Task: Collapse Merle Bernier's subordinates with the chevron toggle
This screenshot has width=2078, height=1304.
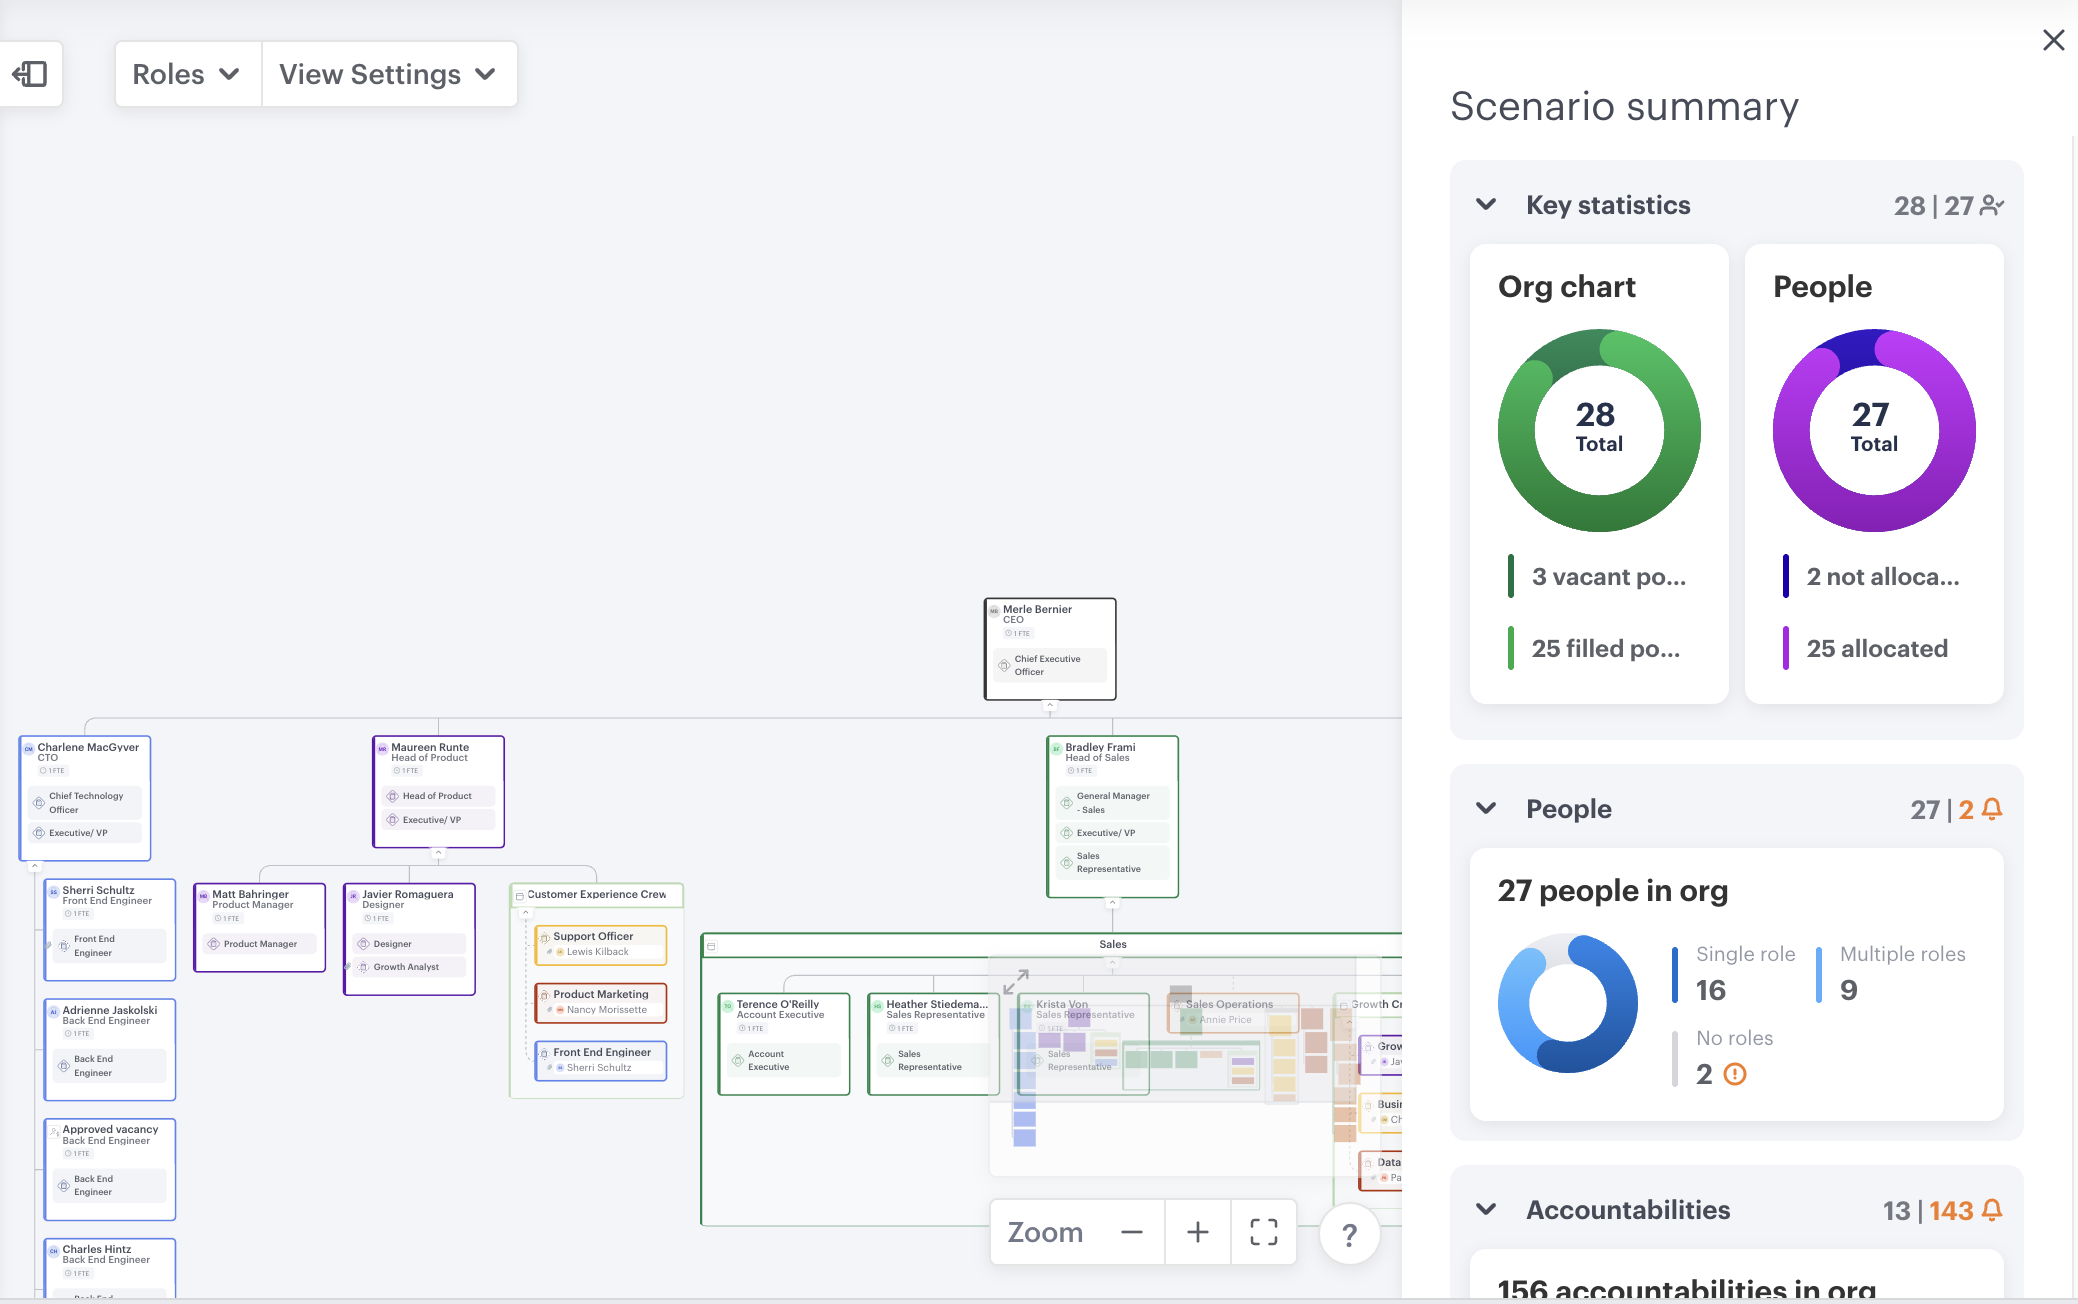Action: (x=1050, y=703)
